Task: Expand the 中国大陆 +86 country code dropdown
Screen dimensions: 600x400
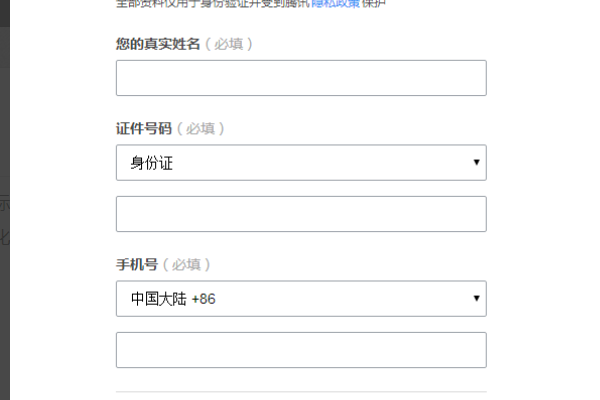Action: click(300, 298)
